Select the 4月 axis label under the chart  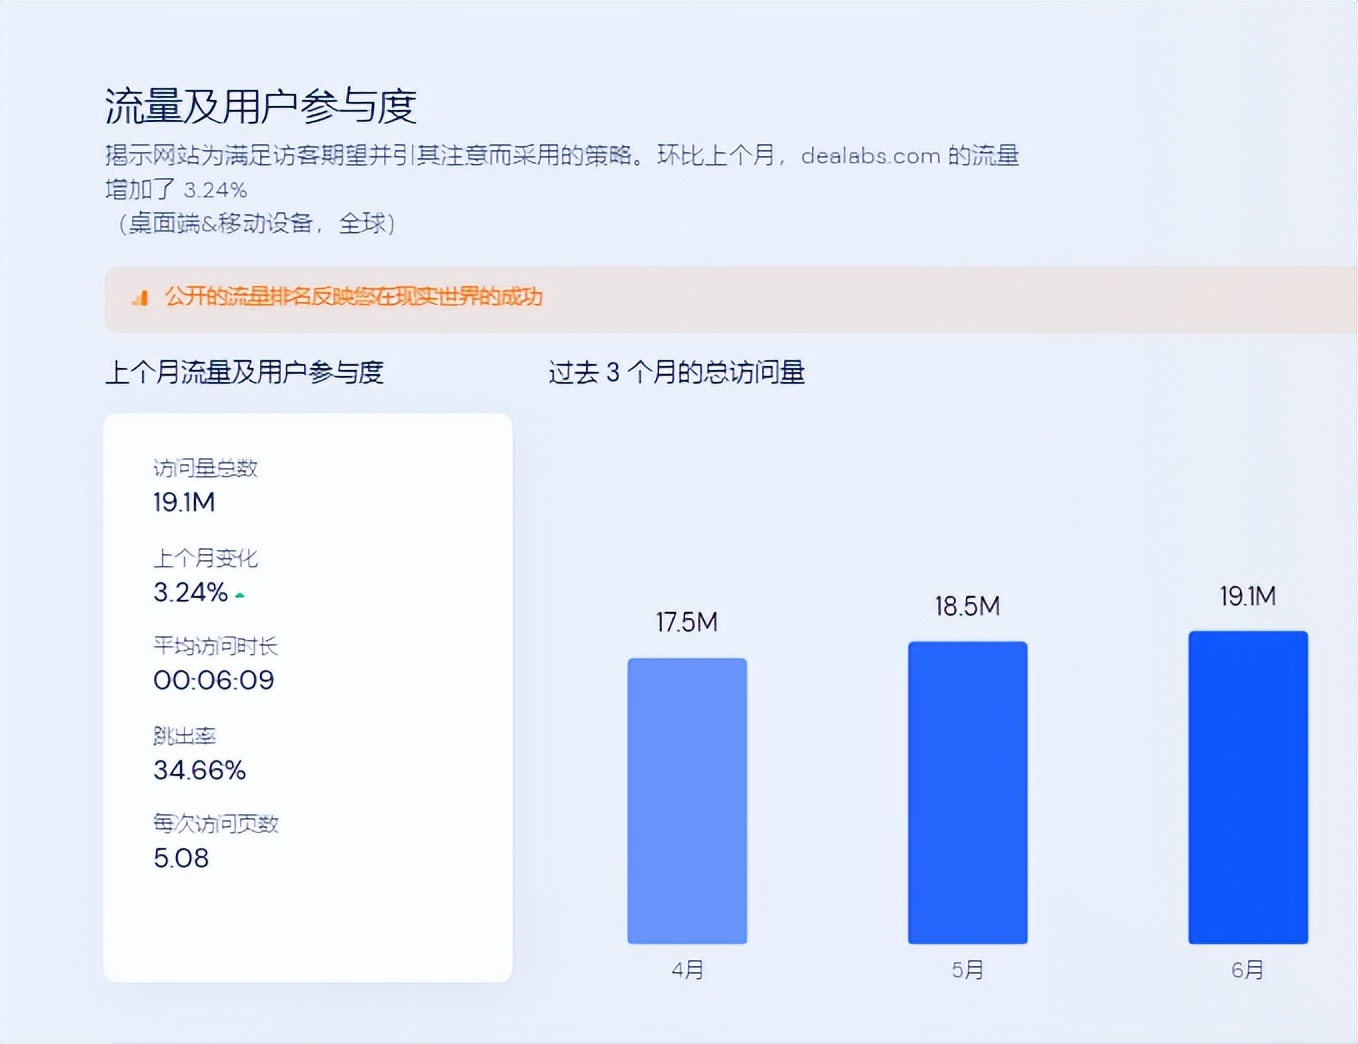686,969
